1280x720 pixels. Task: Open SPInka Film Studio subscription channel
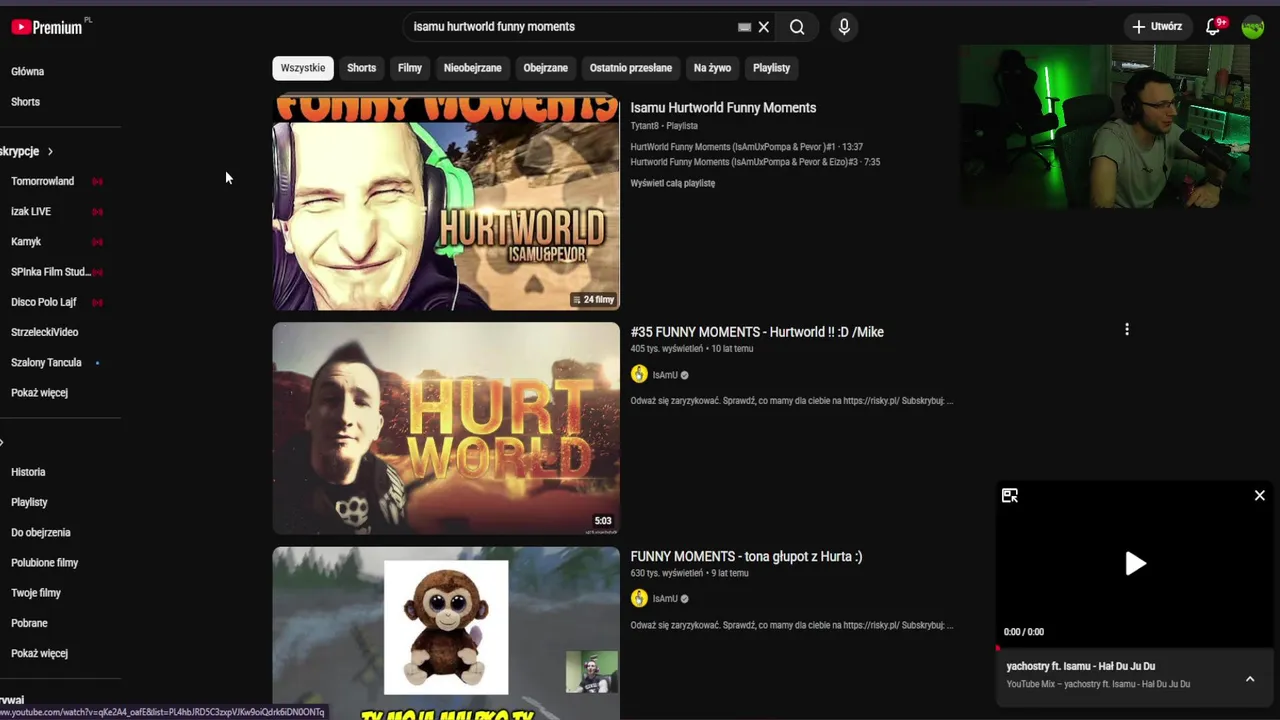tap(50, 271)
